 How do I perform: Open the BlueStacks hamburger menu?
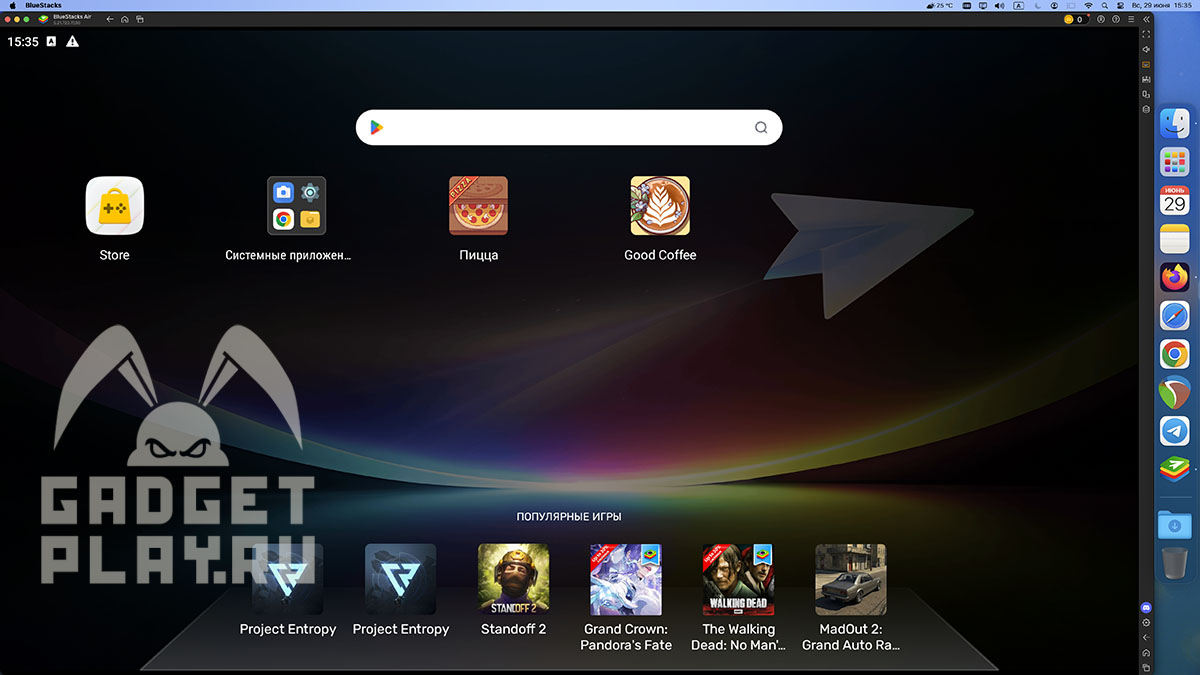[x=1131, y=19]
